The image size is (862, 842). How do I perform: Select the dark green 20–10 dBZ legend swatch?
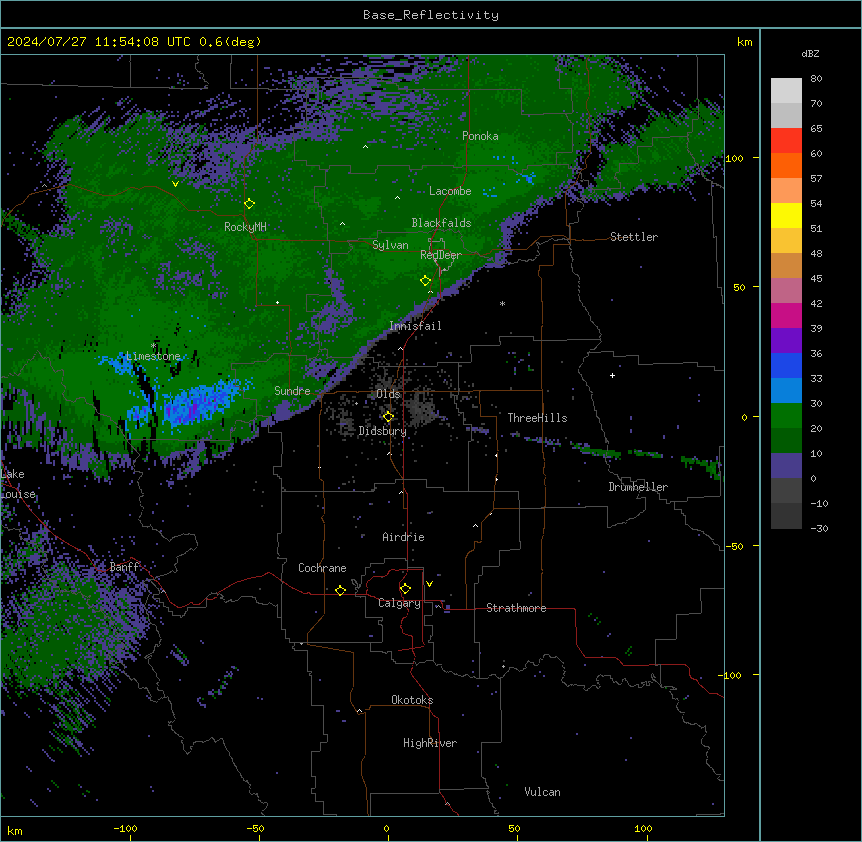point(786,441)
